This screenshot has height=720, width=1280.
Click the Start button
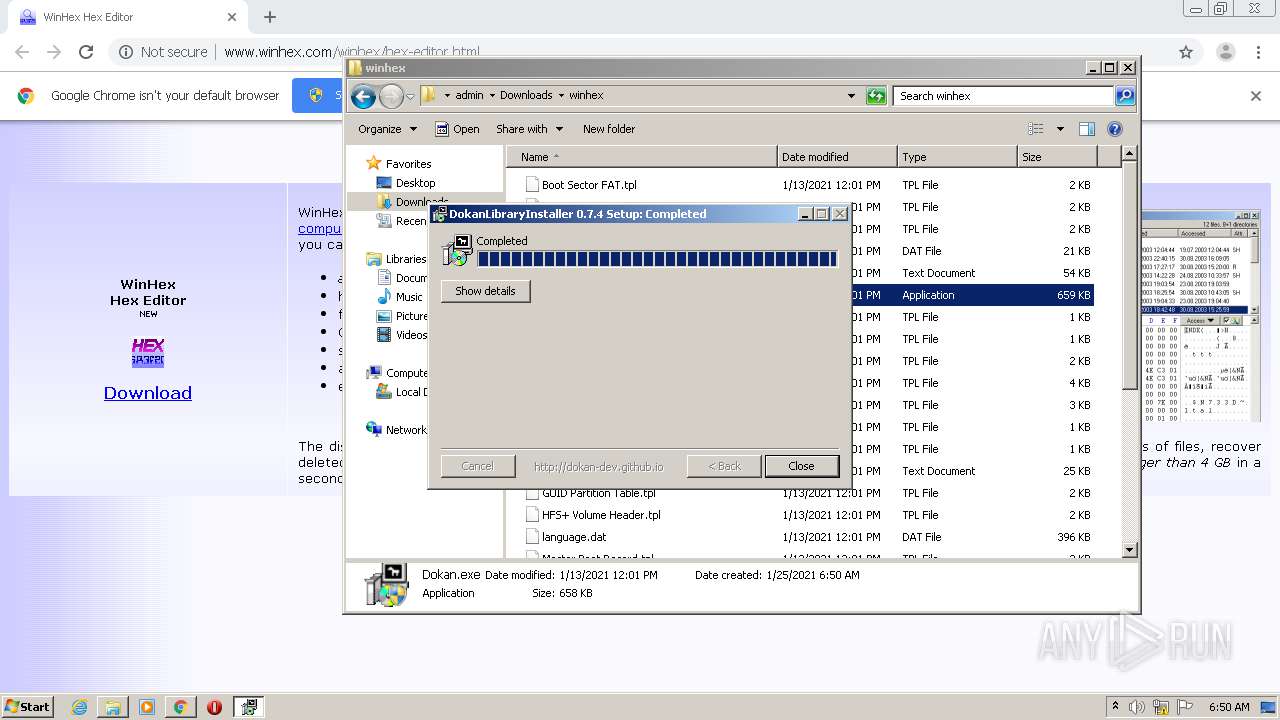pyautogui.click(x=27, y=707)
